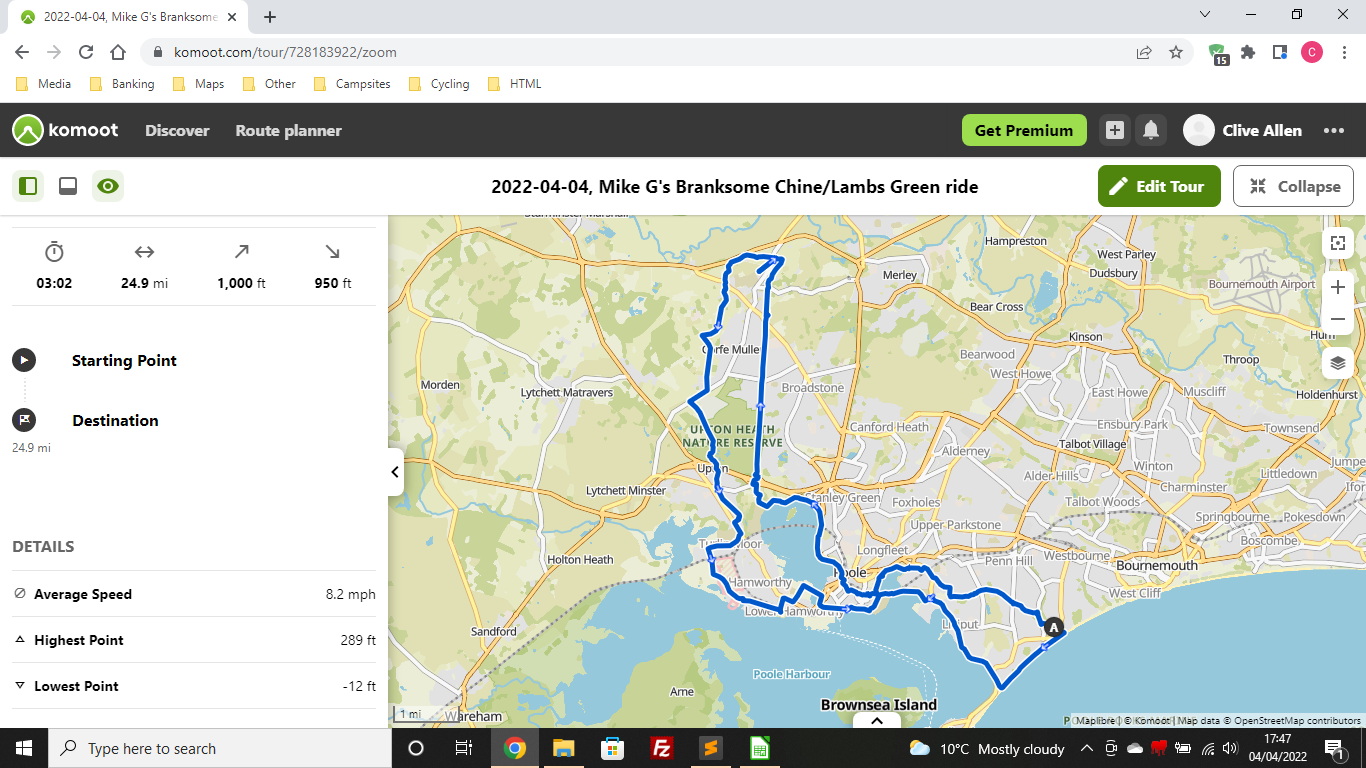This screenshot has height=768, width=1366.
Task: Go to browser home page
Action: click(118, 52)
